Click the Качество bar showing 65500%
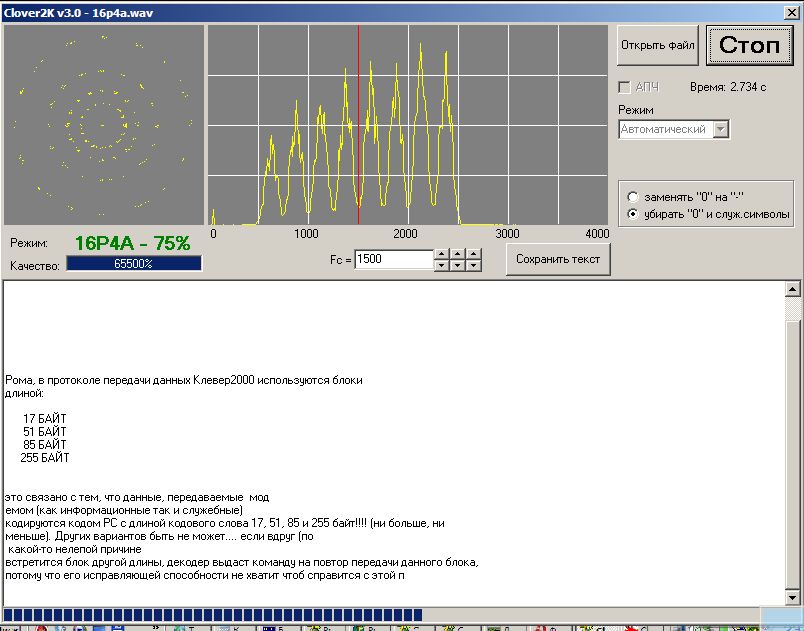Screen dimensions: 804x631 point(134,263)
